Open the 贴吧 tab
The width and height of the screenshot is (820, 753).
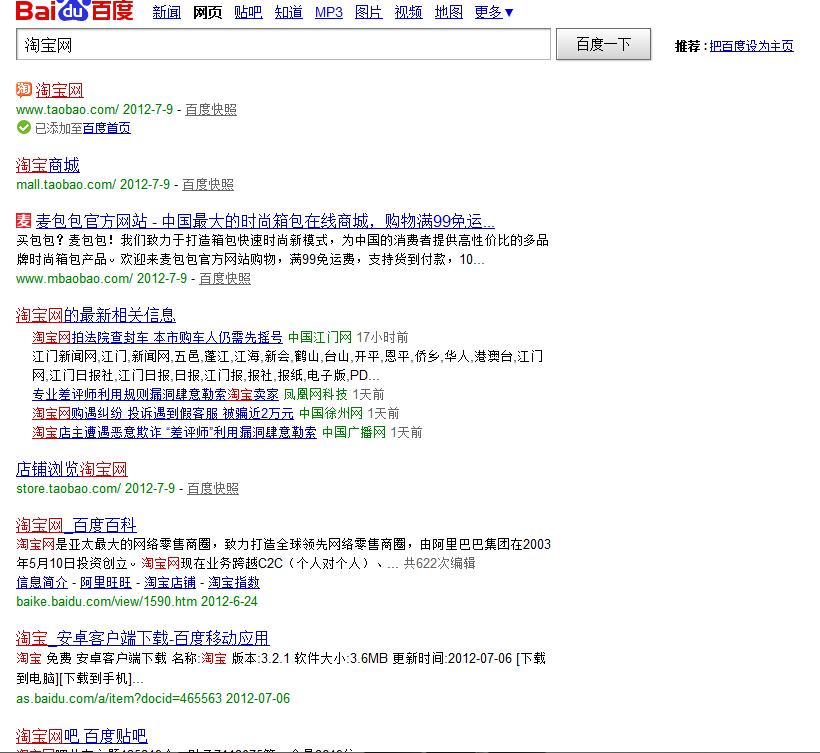click(248, 13)
